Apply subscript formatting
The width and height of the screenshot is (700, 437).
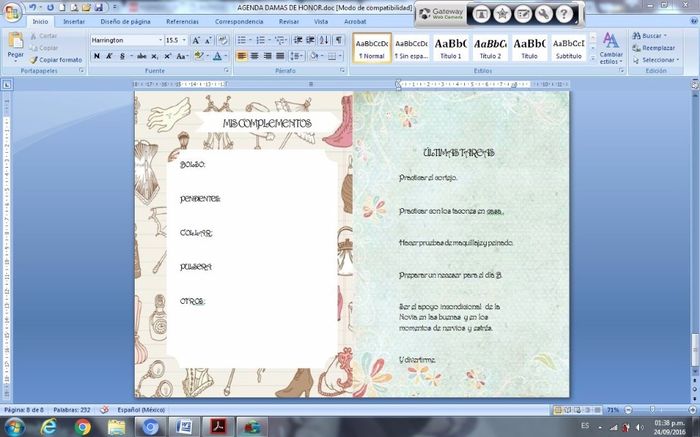pos(154,56)
